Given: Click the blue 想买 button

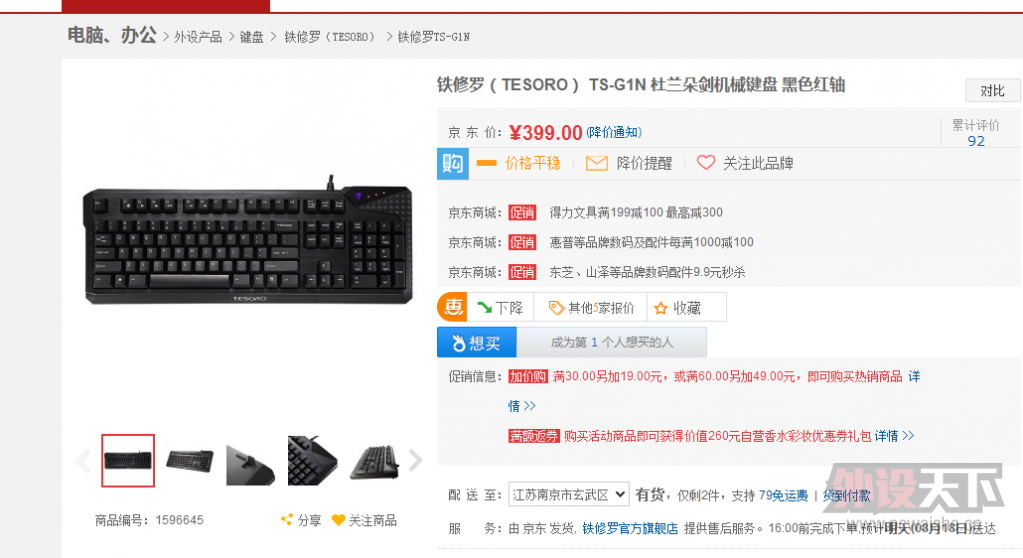Looking at the screenshot, I should coord(477,342).
